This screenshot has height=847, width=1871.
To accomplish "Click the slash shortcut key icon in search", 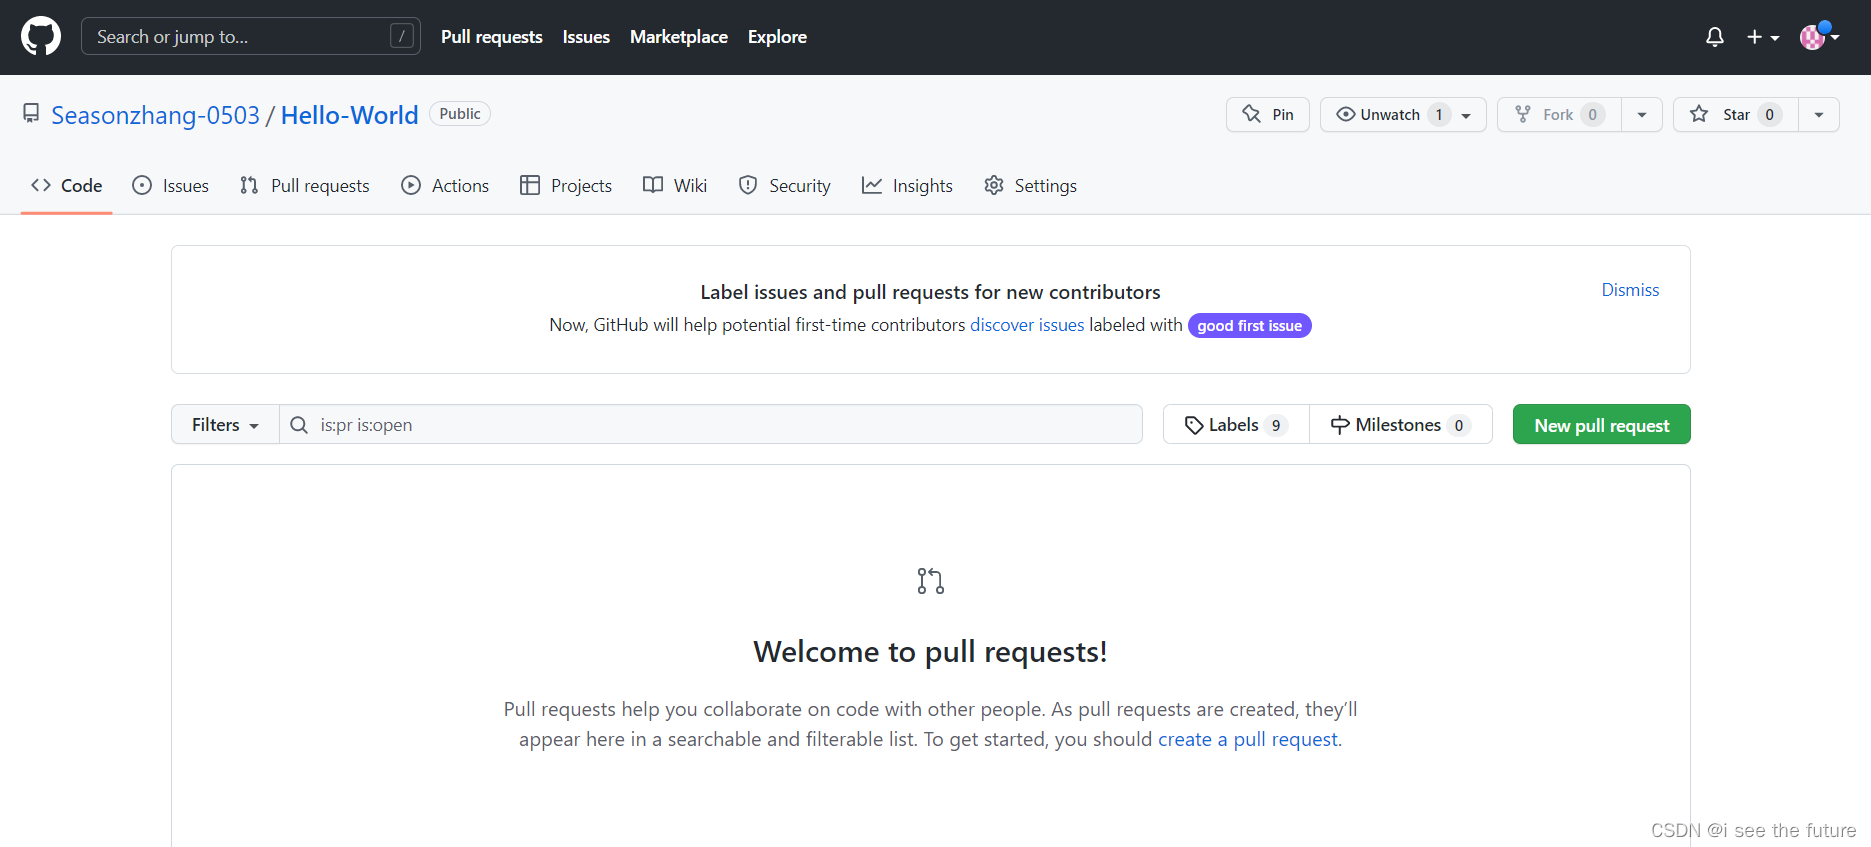I will click(x=402, y=36).
